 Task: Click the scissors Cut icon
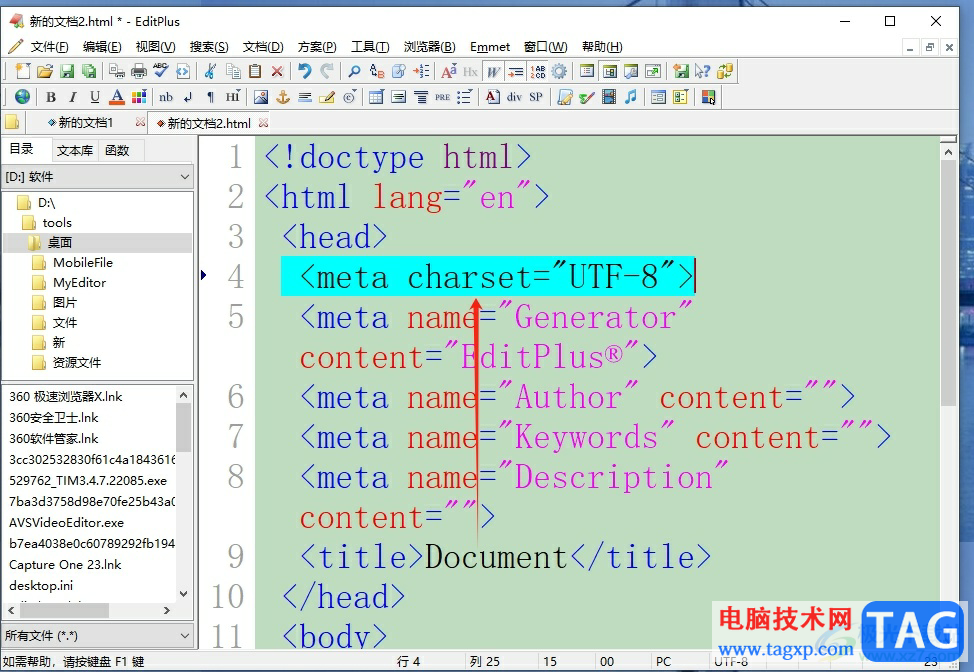(x=210, y=71)
